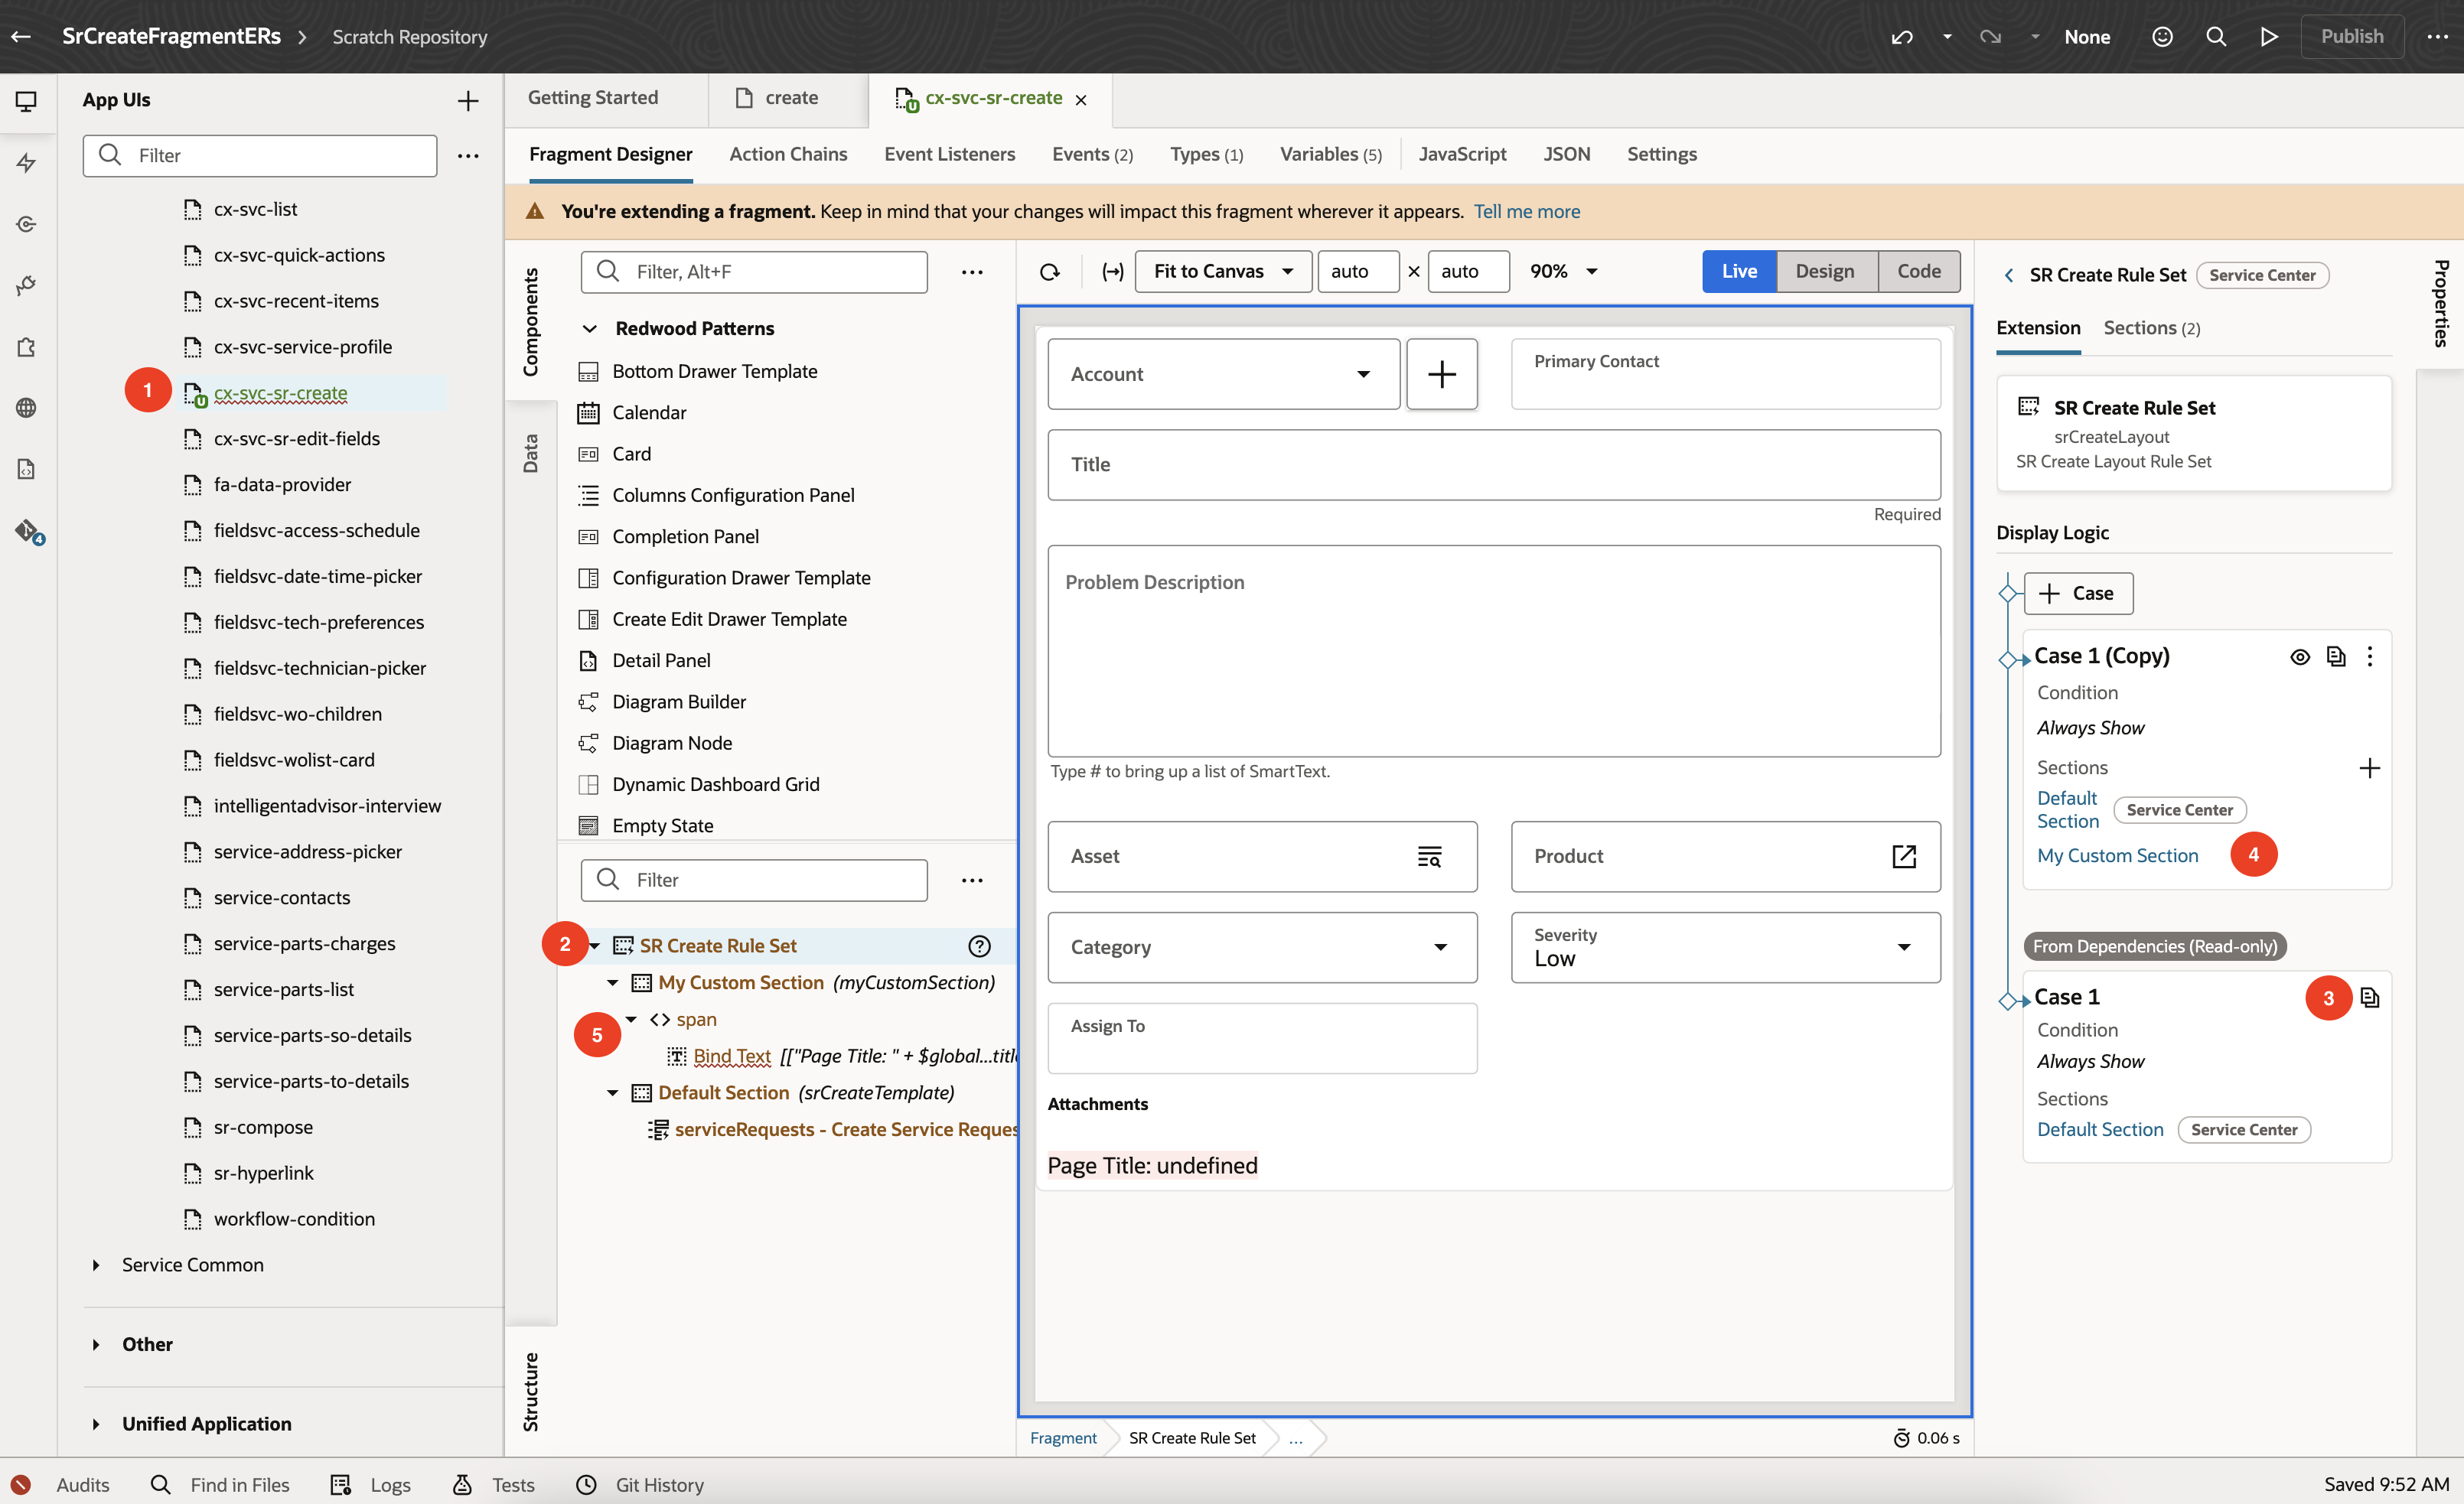
Task: Toggle eye icon on Case 1 (Copy)
Action: [x=2299, y=657]
